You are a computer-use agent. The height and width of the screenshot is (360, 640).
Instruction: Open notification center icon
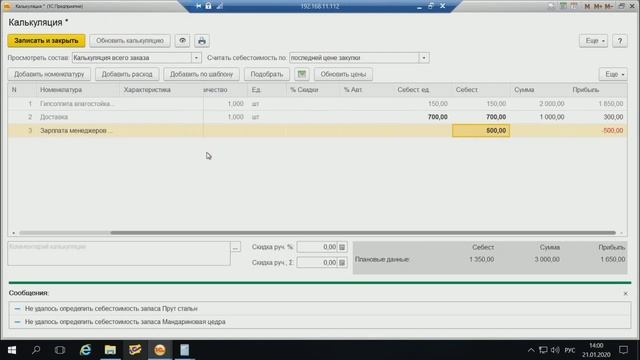(x=623, y=350)
